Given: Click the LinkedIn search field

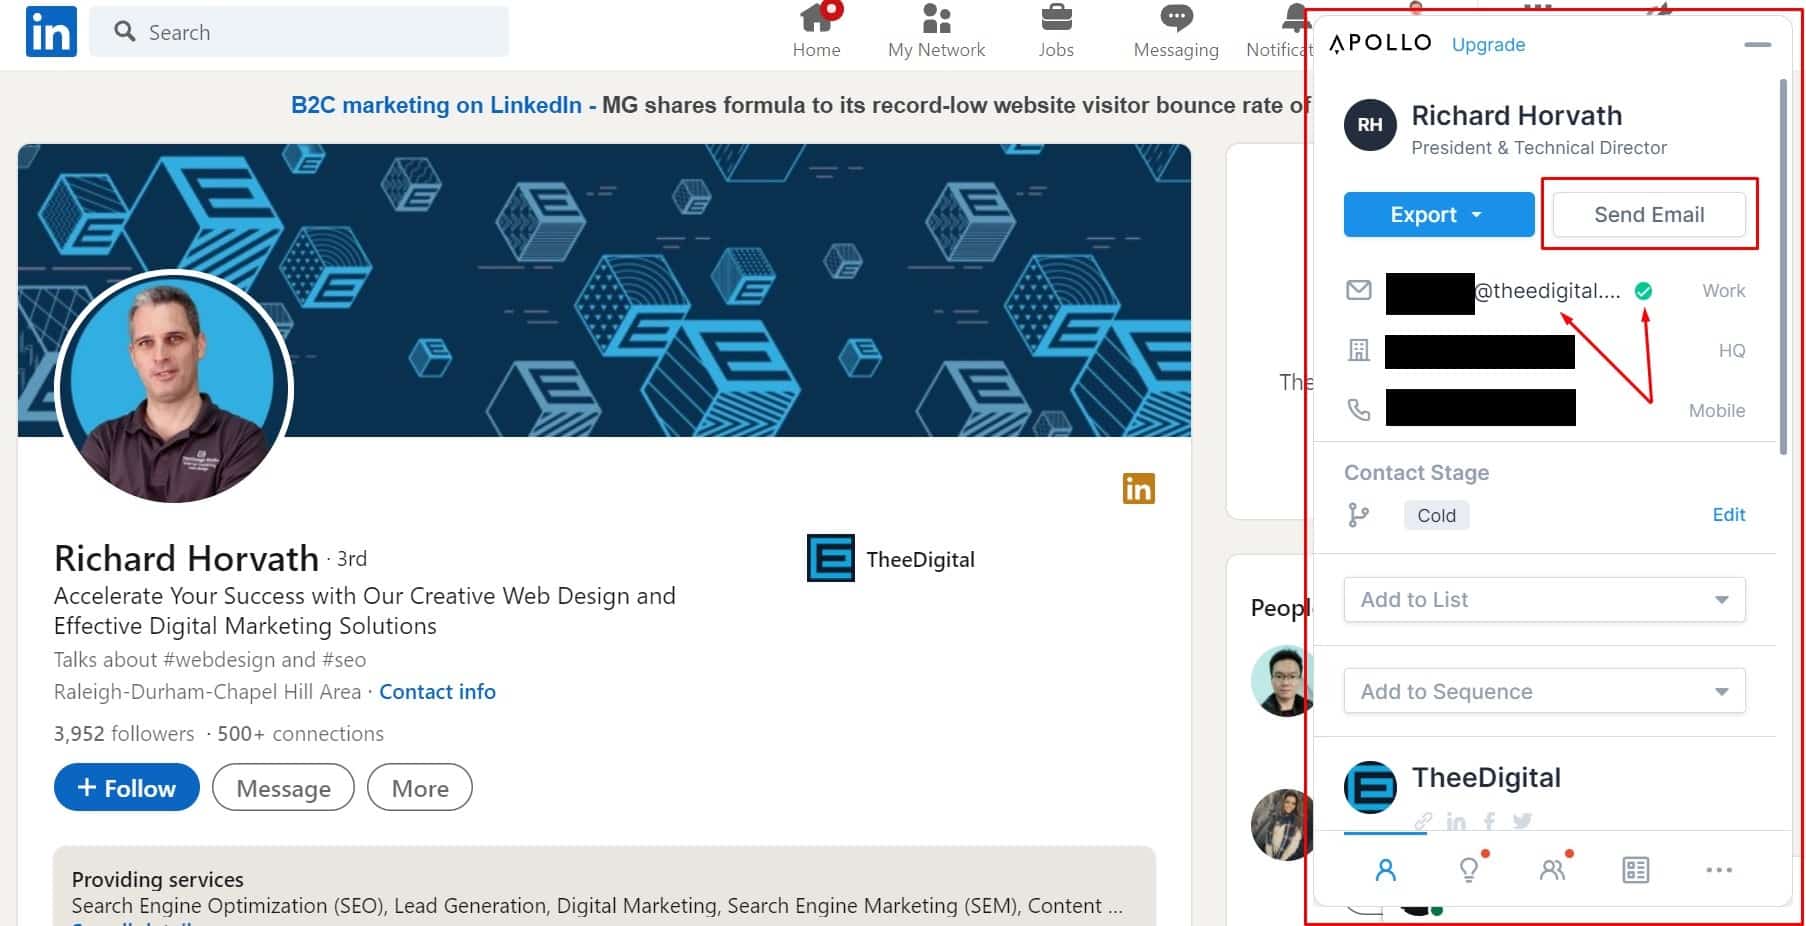Looking at the screenshot, I should [x=299, y=32].
